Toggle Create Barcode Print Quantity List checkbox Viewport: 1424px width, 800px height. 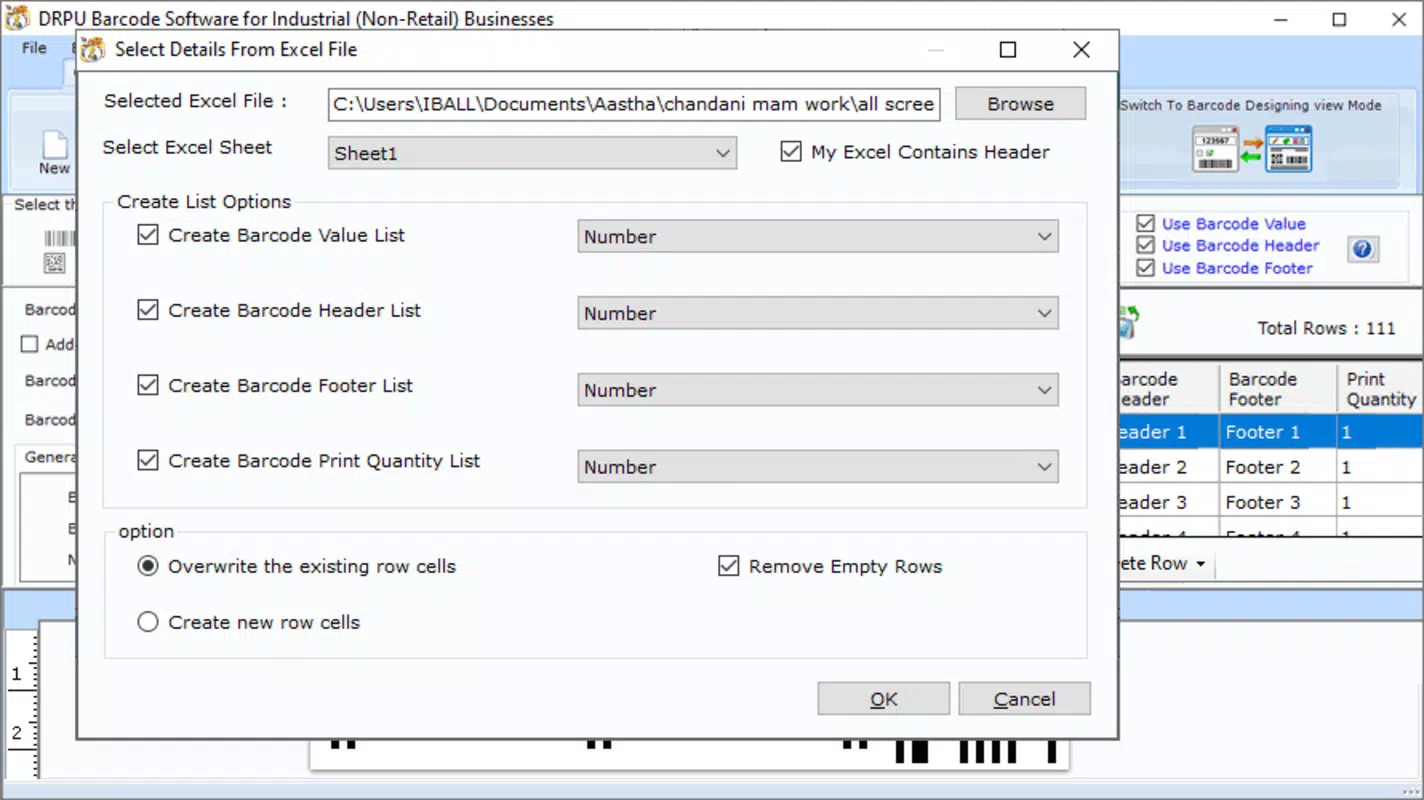click(x=148, y=460)
